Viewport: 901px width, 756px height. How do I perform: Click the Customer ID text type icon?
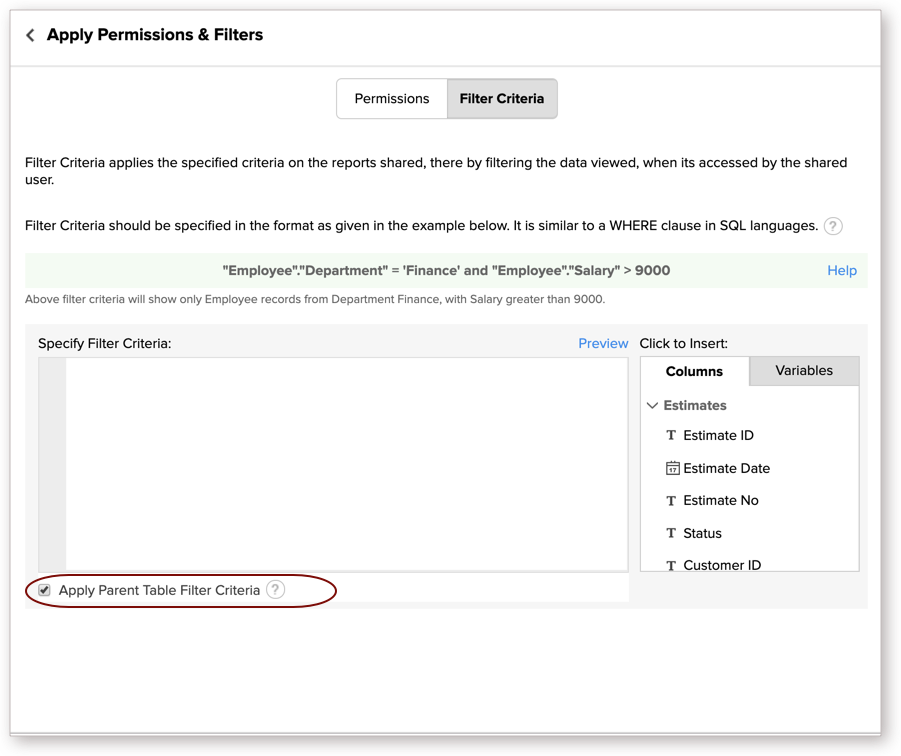pos(671,565)
